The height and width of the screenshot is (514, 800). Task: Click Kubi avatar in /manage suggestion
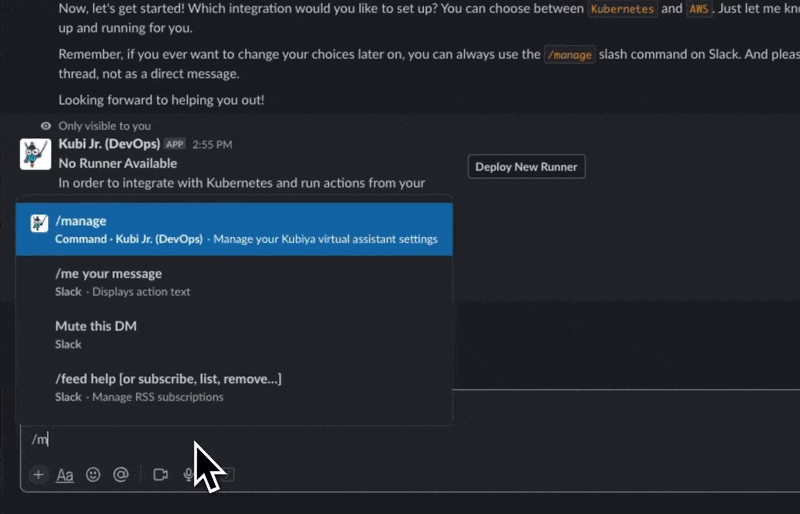(39, 223)
